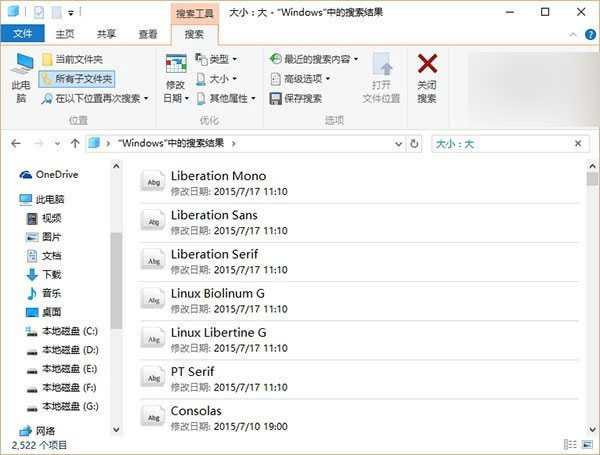Open the Desktop folder in the sidebar
Screen dimensions: 600x455
point(44,312)
